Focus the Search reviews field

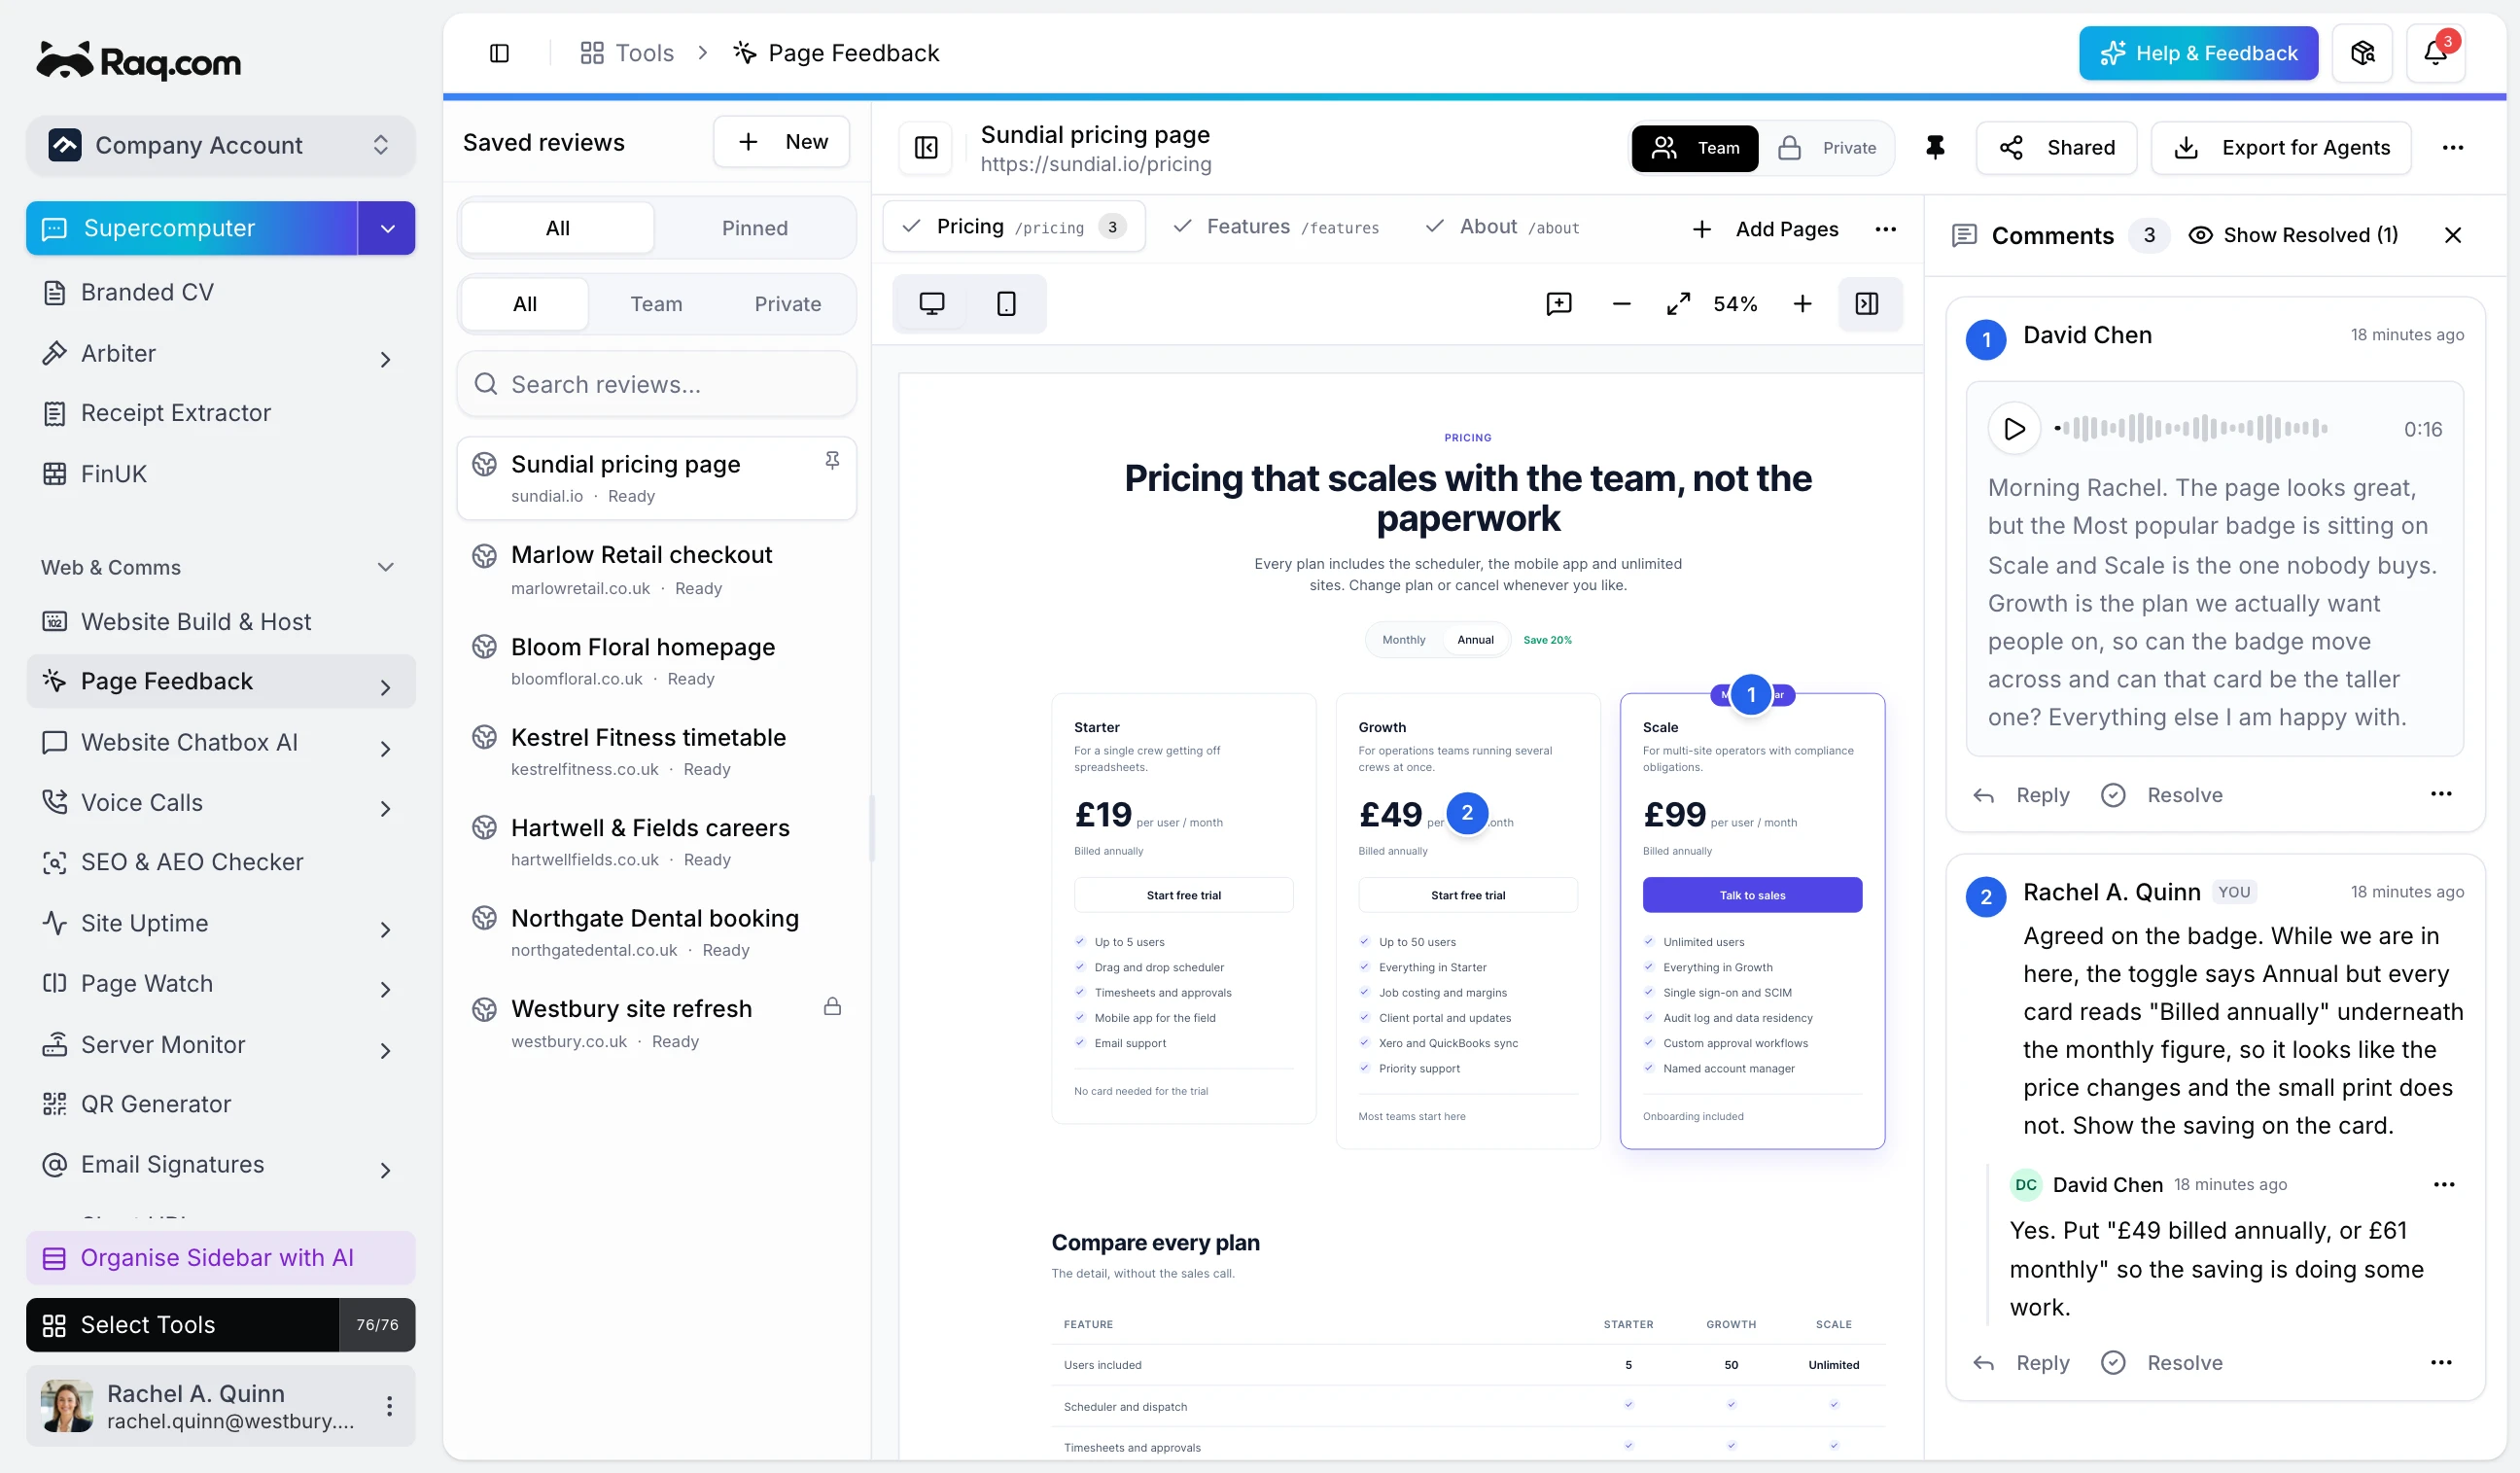656,384
